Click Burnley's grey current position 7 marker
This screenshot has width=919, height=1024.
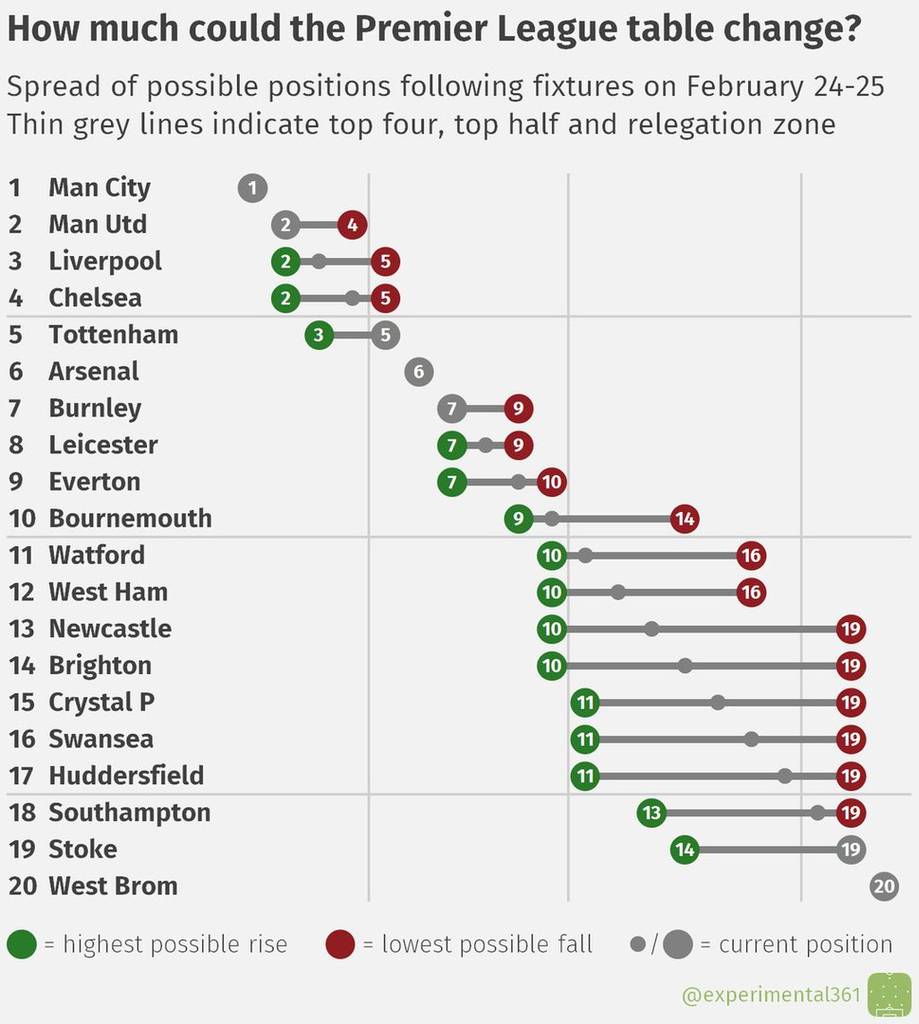452,409
